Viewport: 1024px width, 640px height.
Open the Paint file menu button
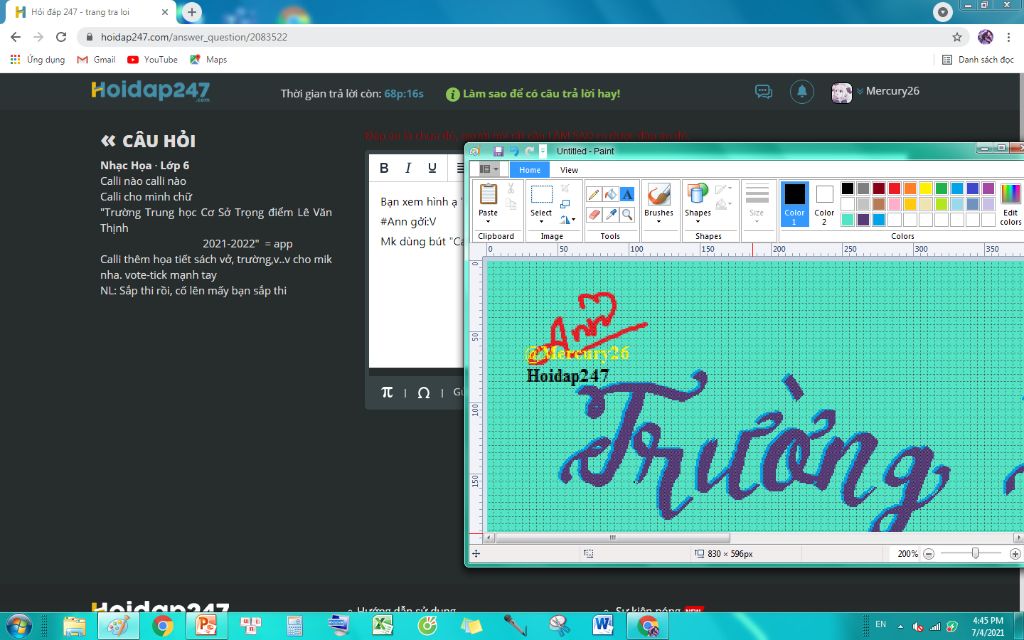pyautogui.click(x=488, y=169)
